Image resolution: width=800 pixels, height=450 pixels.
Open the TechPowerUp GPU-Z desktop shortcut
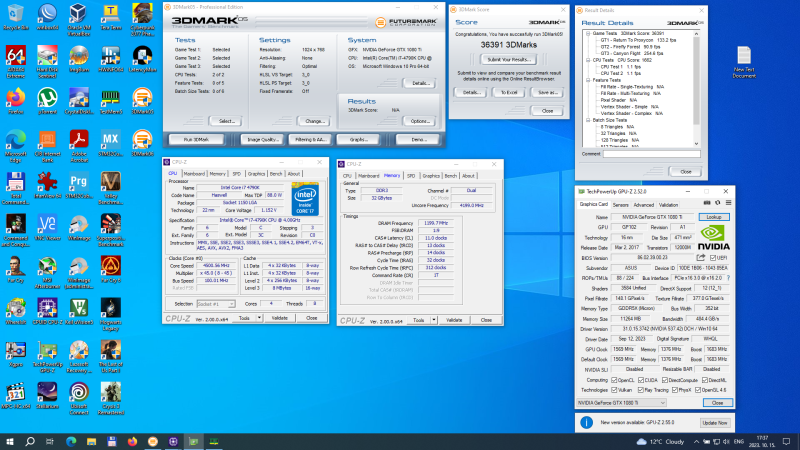[47, 357]
